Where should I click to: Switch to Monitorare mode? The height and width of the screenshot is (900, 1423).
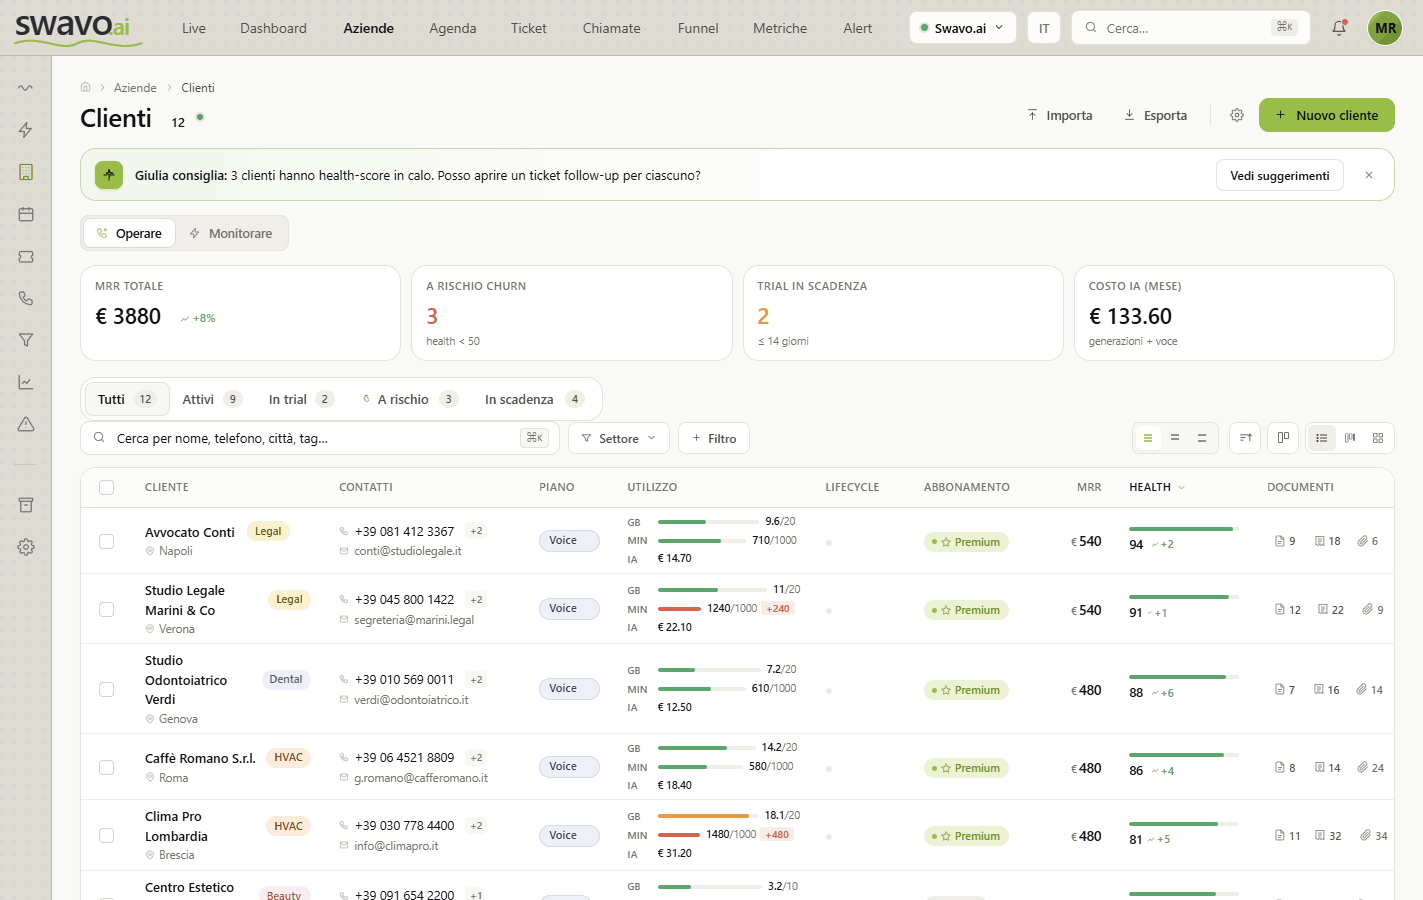tap(231, 233)
